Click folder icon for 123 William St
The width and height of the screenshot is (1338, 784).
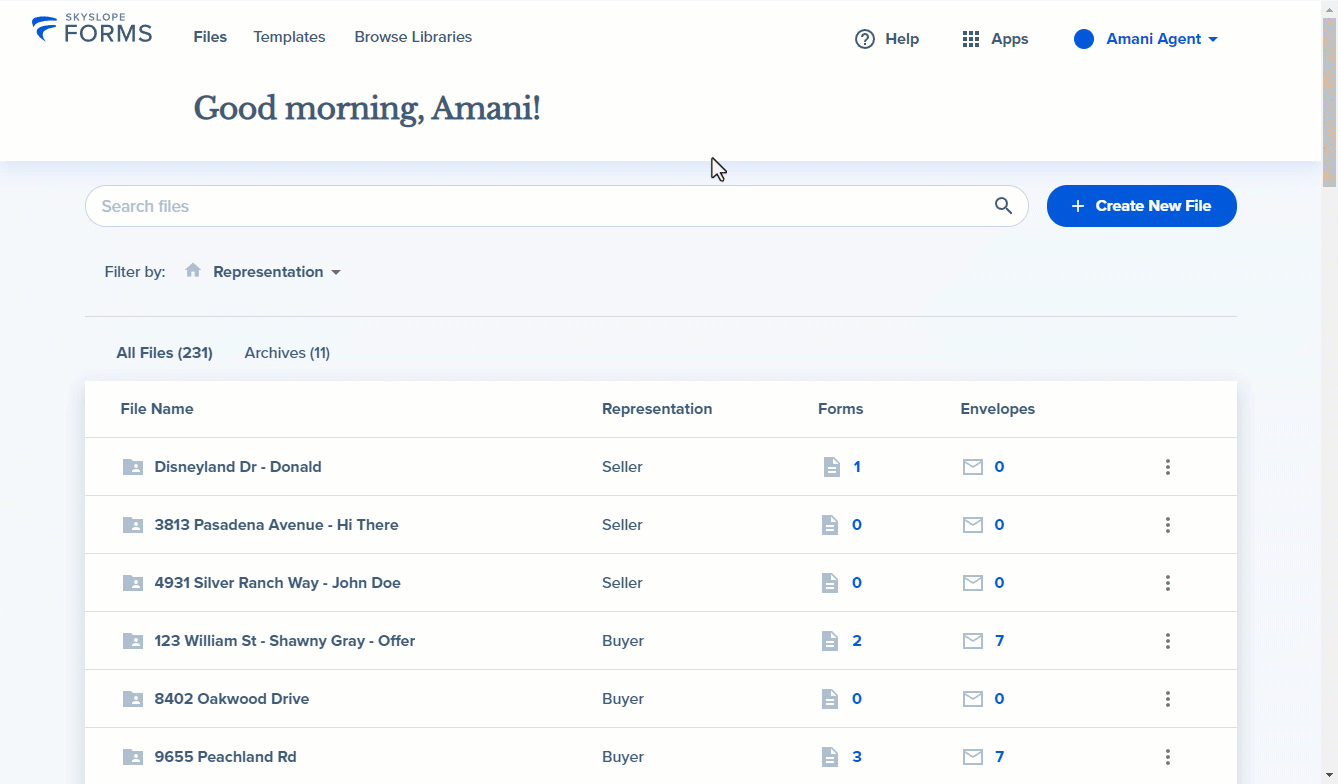click(x=133, y=641)
